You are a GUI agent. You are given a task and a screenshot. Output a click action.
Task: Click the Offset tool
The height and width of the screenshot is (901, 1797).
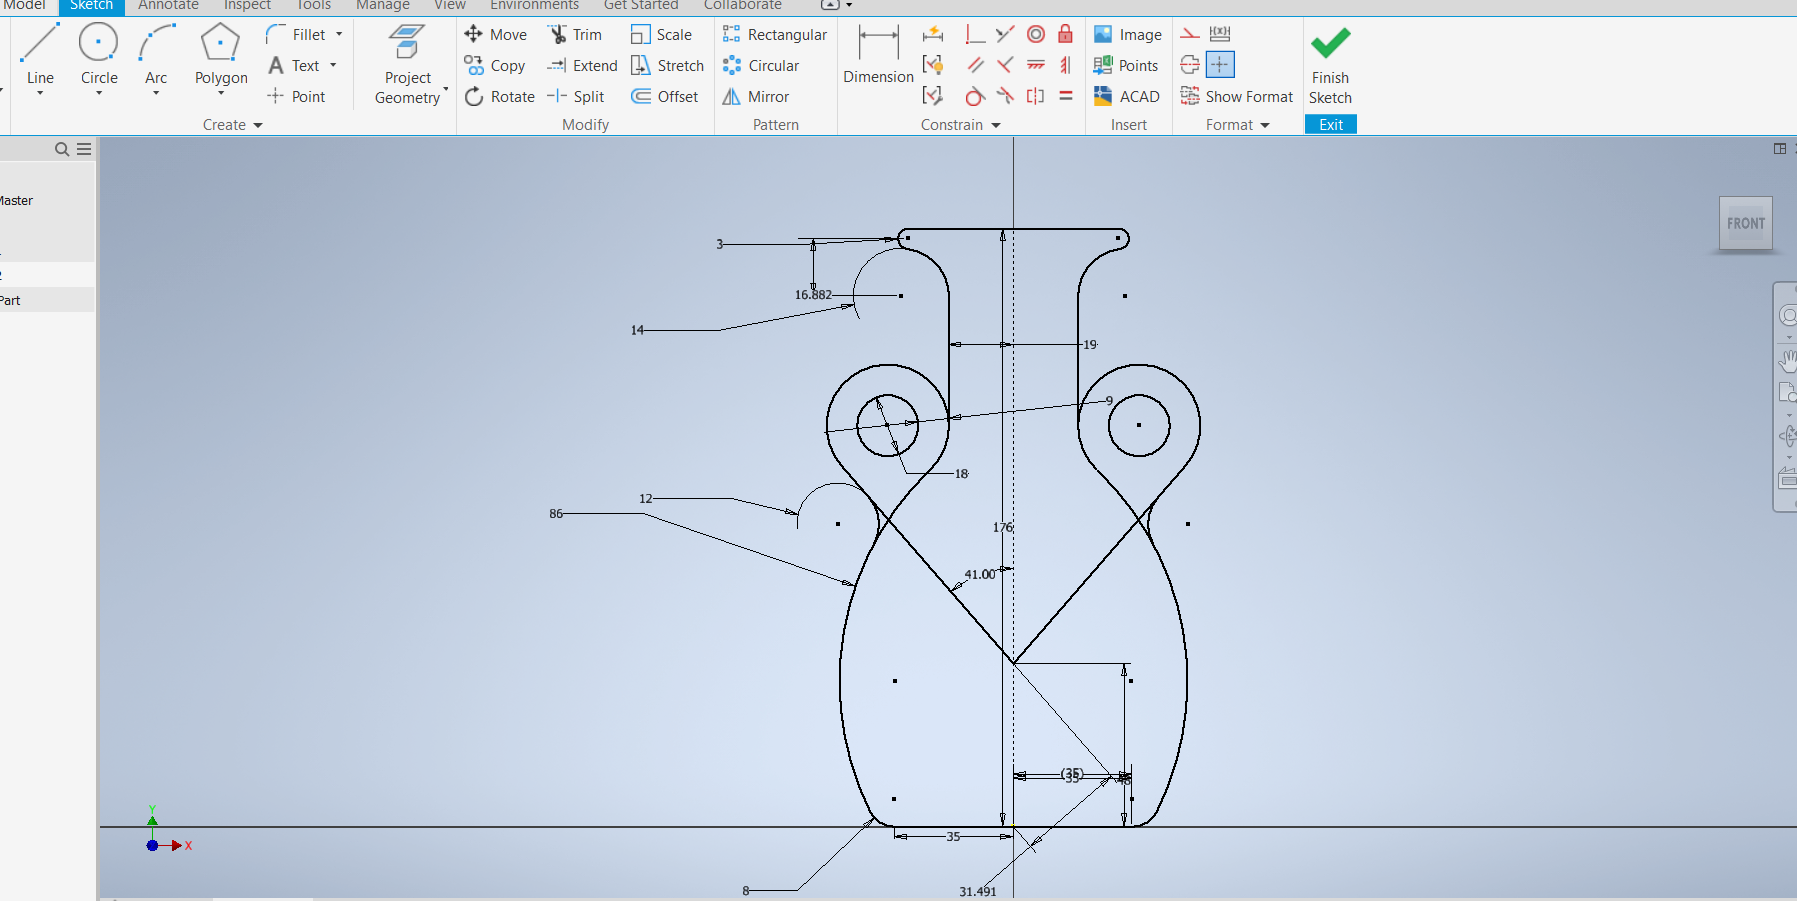point(665,97)
